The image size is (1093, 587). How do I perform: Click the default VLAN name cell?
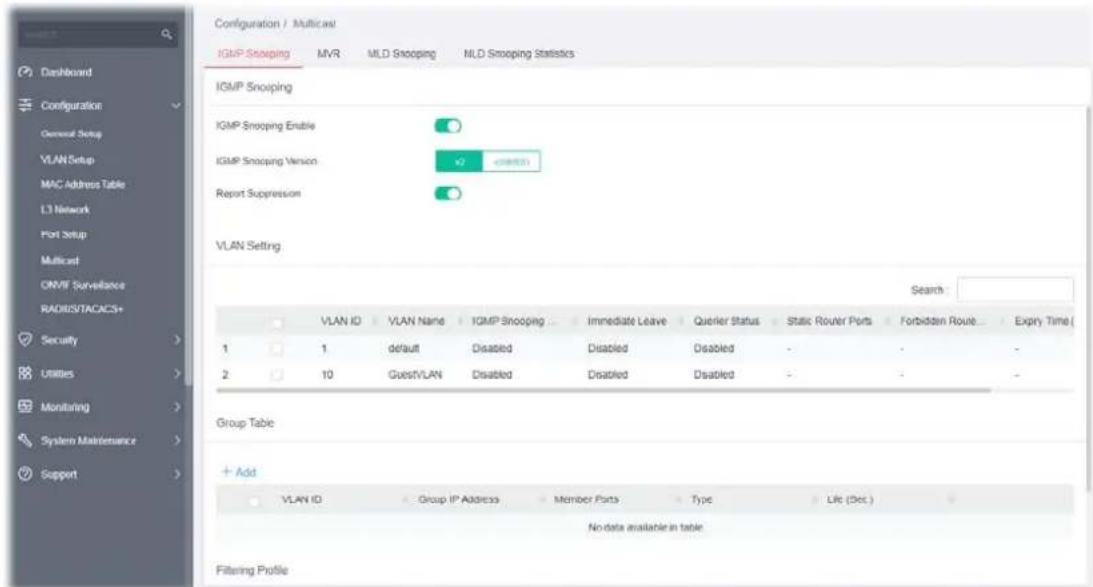404,349
